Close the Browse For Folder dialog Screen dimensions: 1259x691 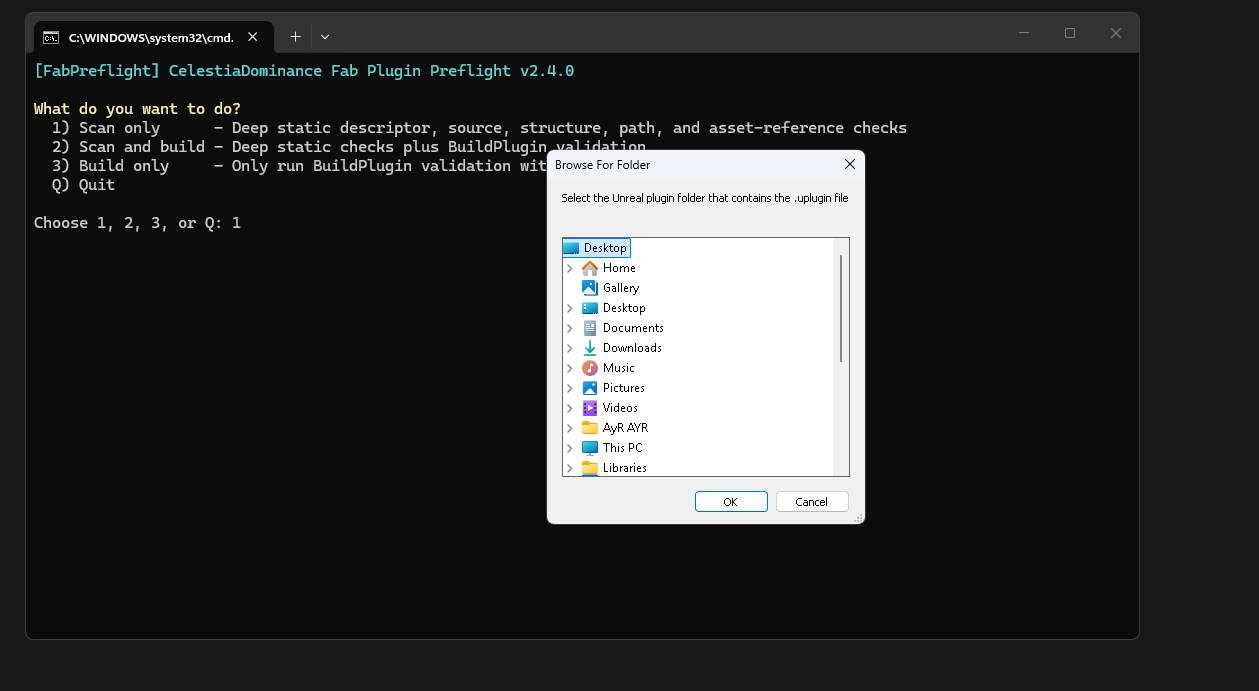(850, 164)
